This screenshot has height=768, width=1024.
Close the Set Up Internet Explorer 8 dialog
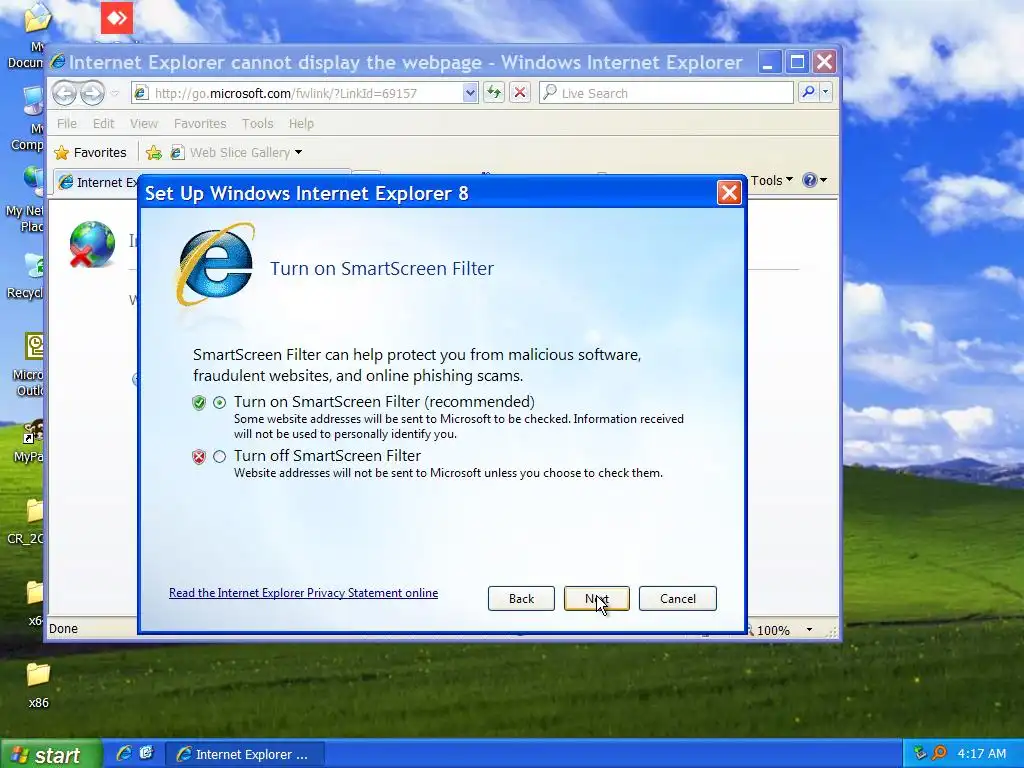[729, 193]
